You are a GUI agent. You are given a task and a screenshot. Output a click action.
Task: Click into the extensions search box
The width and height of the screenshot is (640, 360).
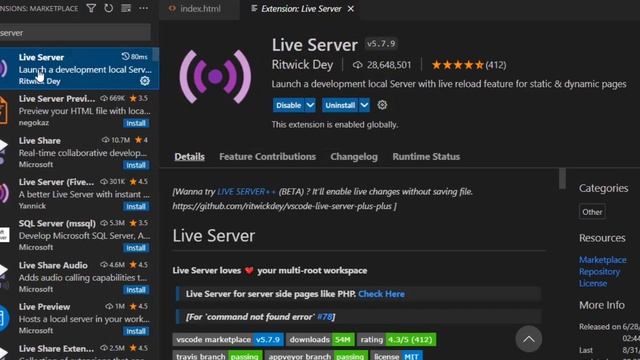point(75,33)
